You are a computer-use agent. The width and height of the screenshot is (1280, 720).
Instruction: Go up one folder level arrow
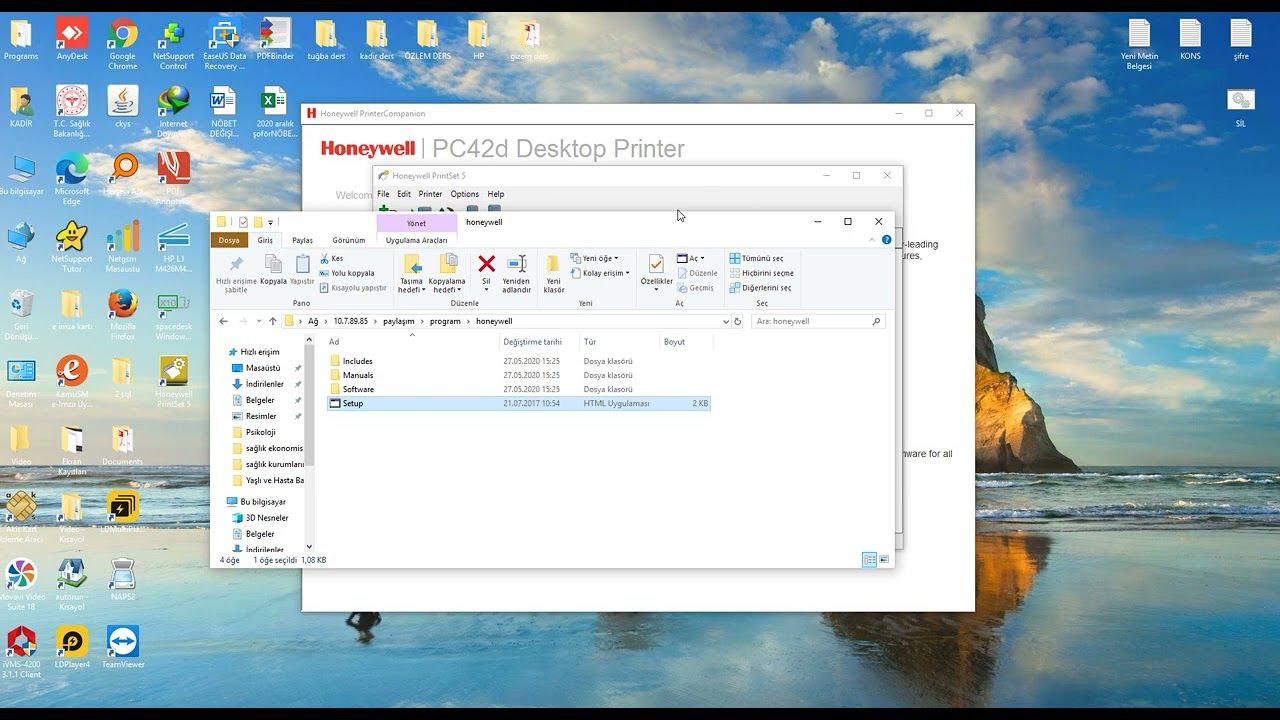point(272,321)
